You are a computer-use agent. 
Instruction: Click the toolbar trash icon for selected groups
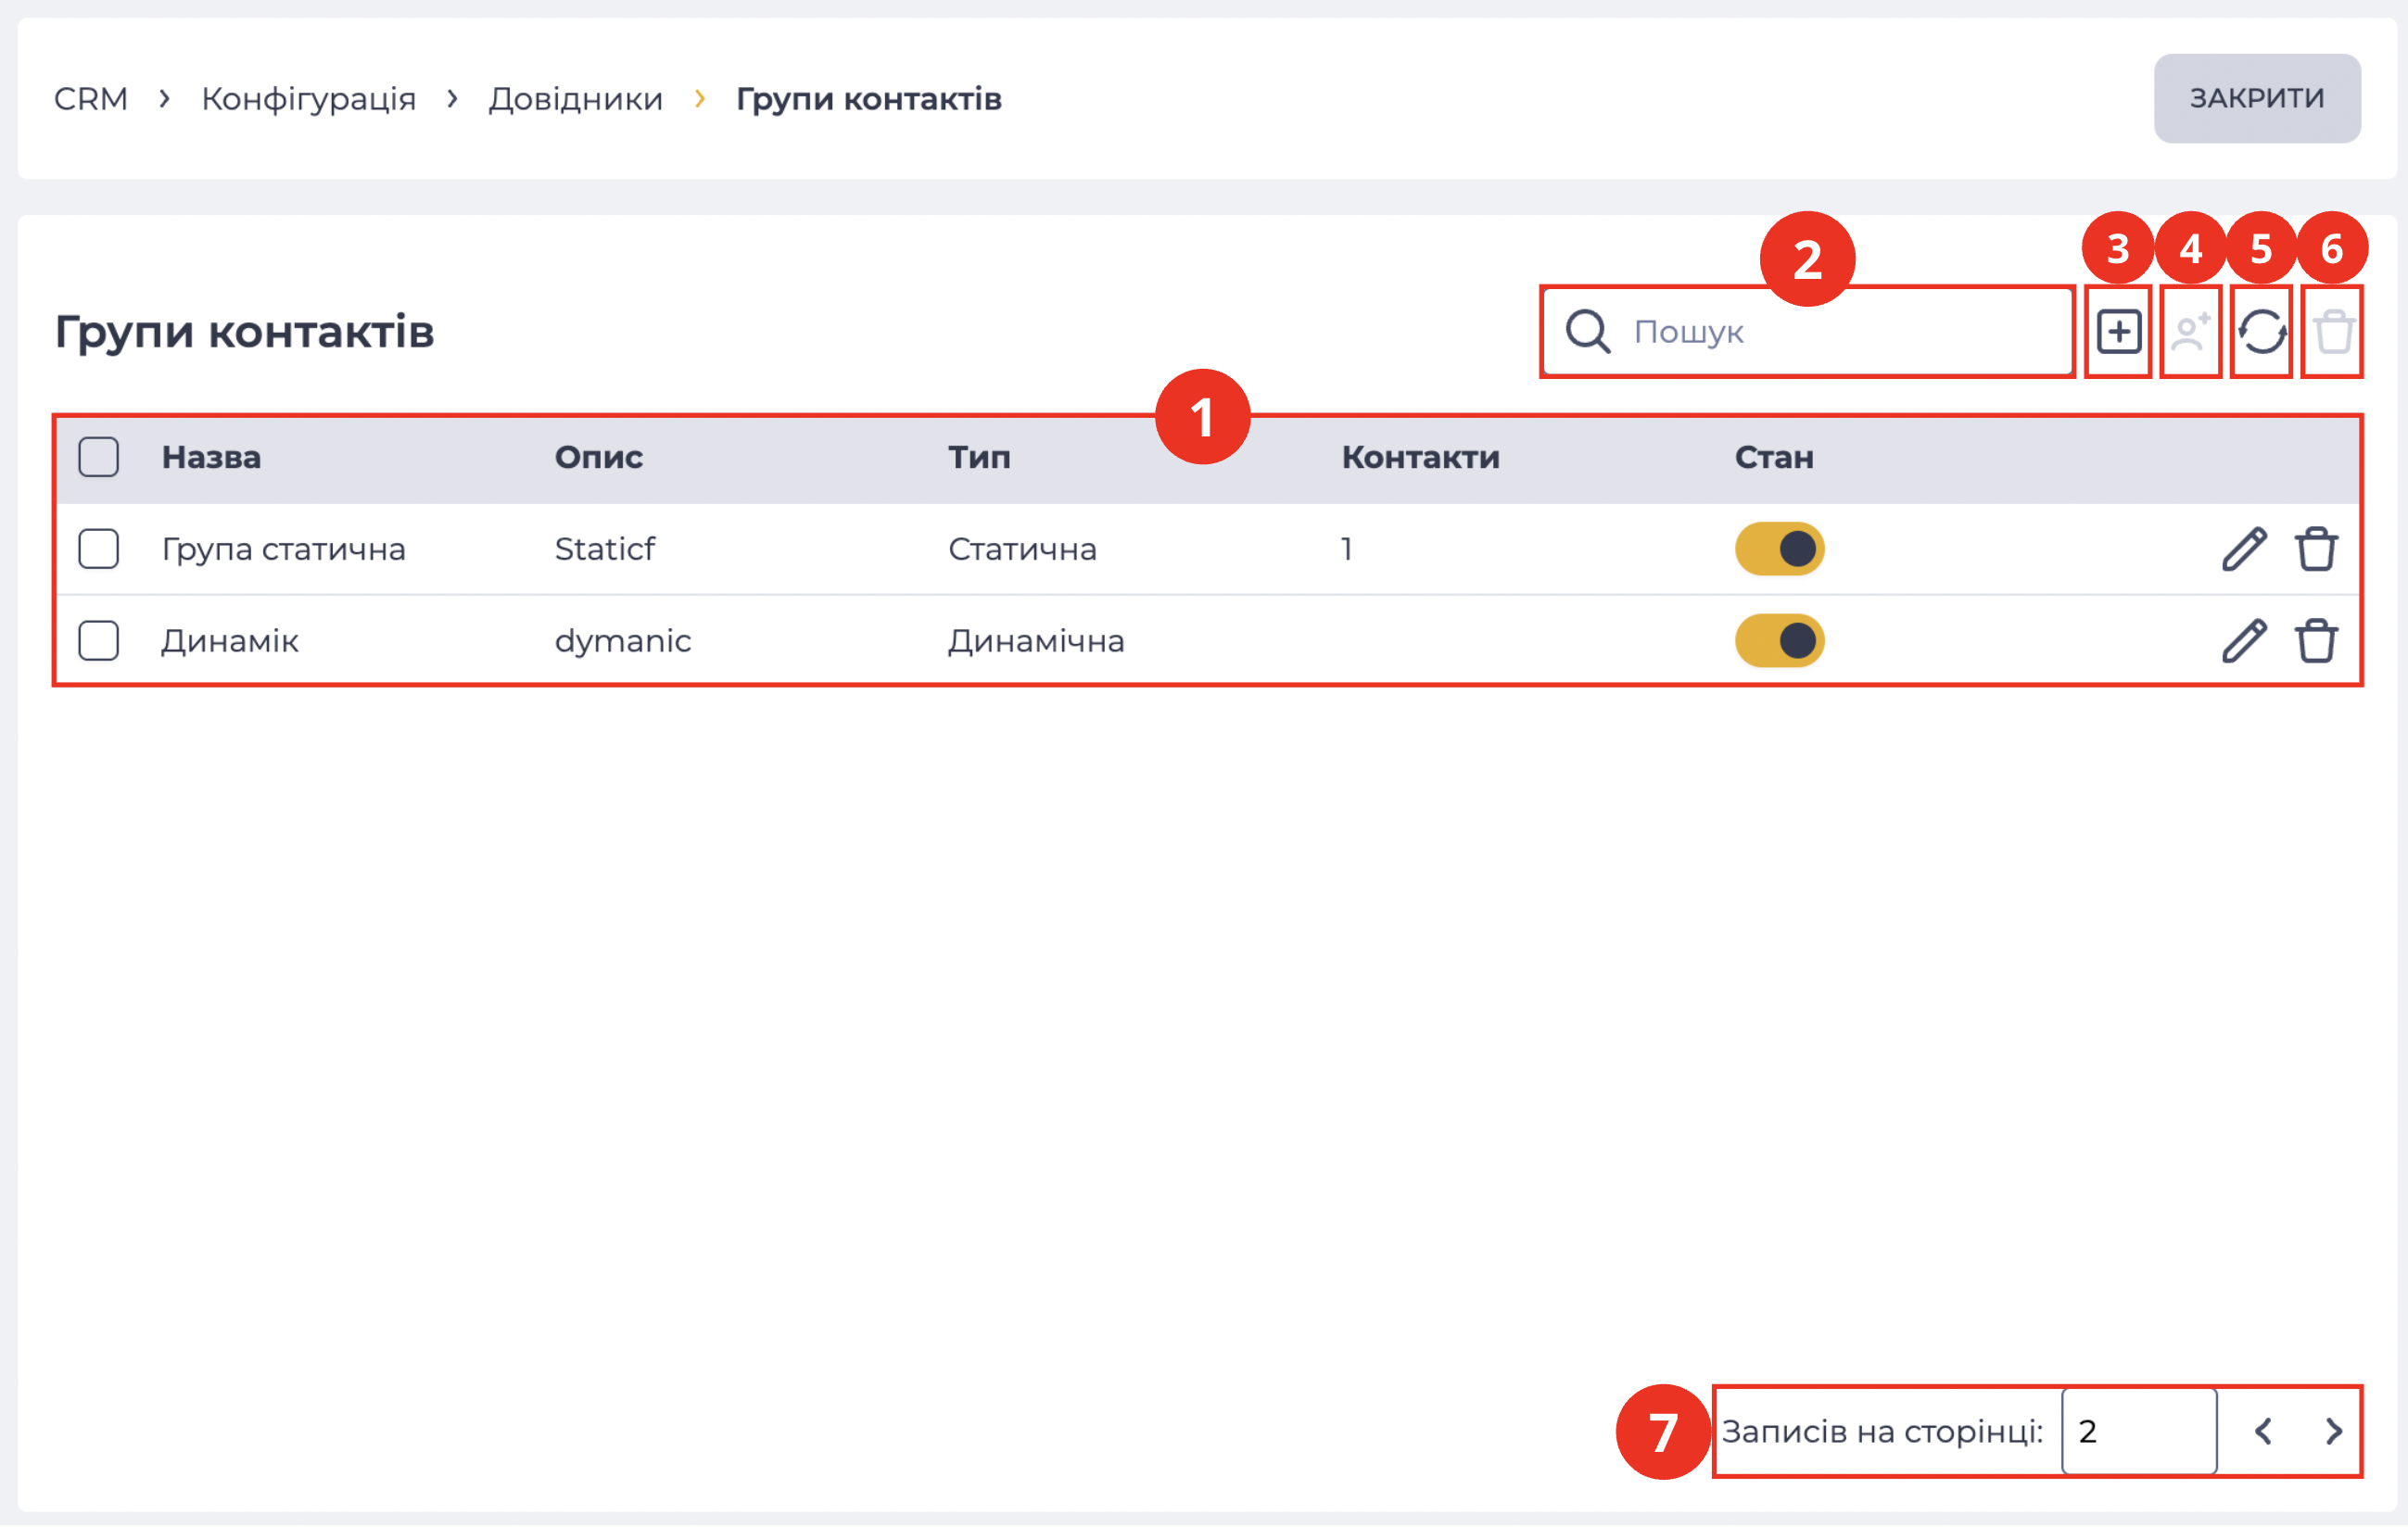pos(2333,332)
